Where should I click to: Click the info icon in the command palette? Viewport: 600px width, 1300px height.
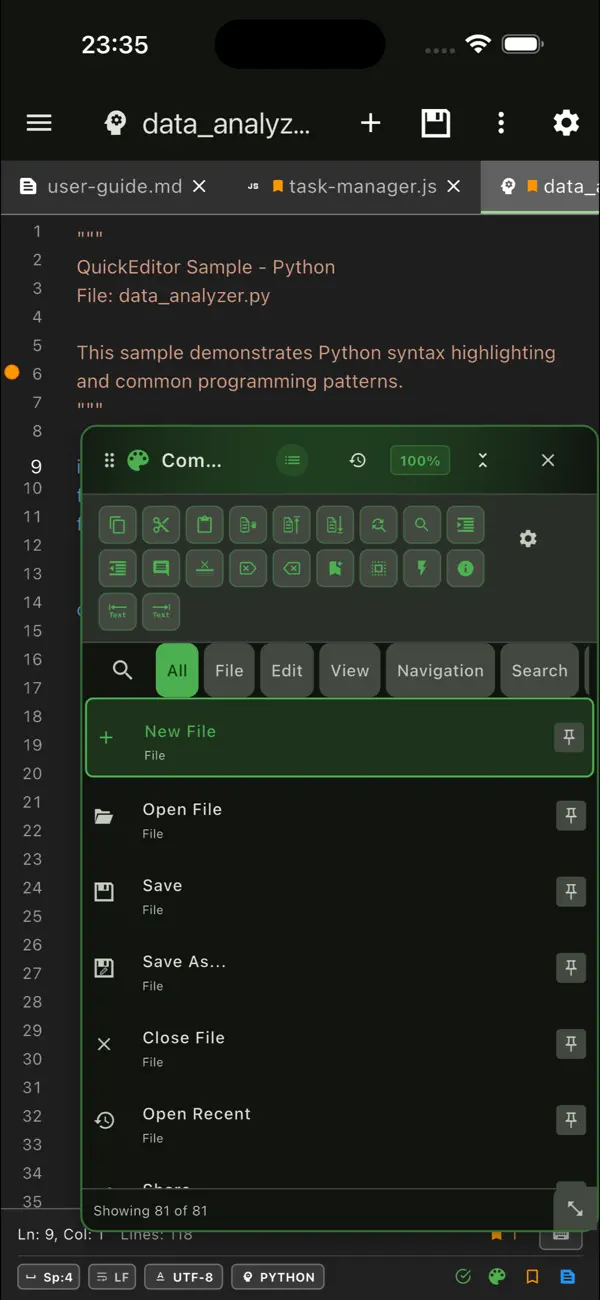click(465, 569)
